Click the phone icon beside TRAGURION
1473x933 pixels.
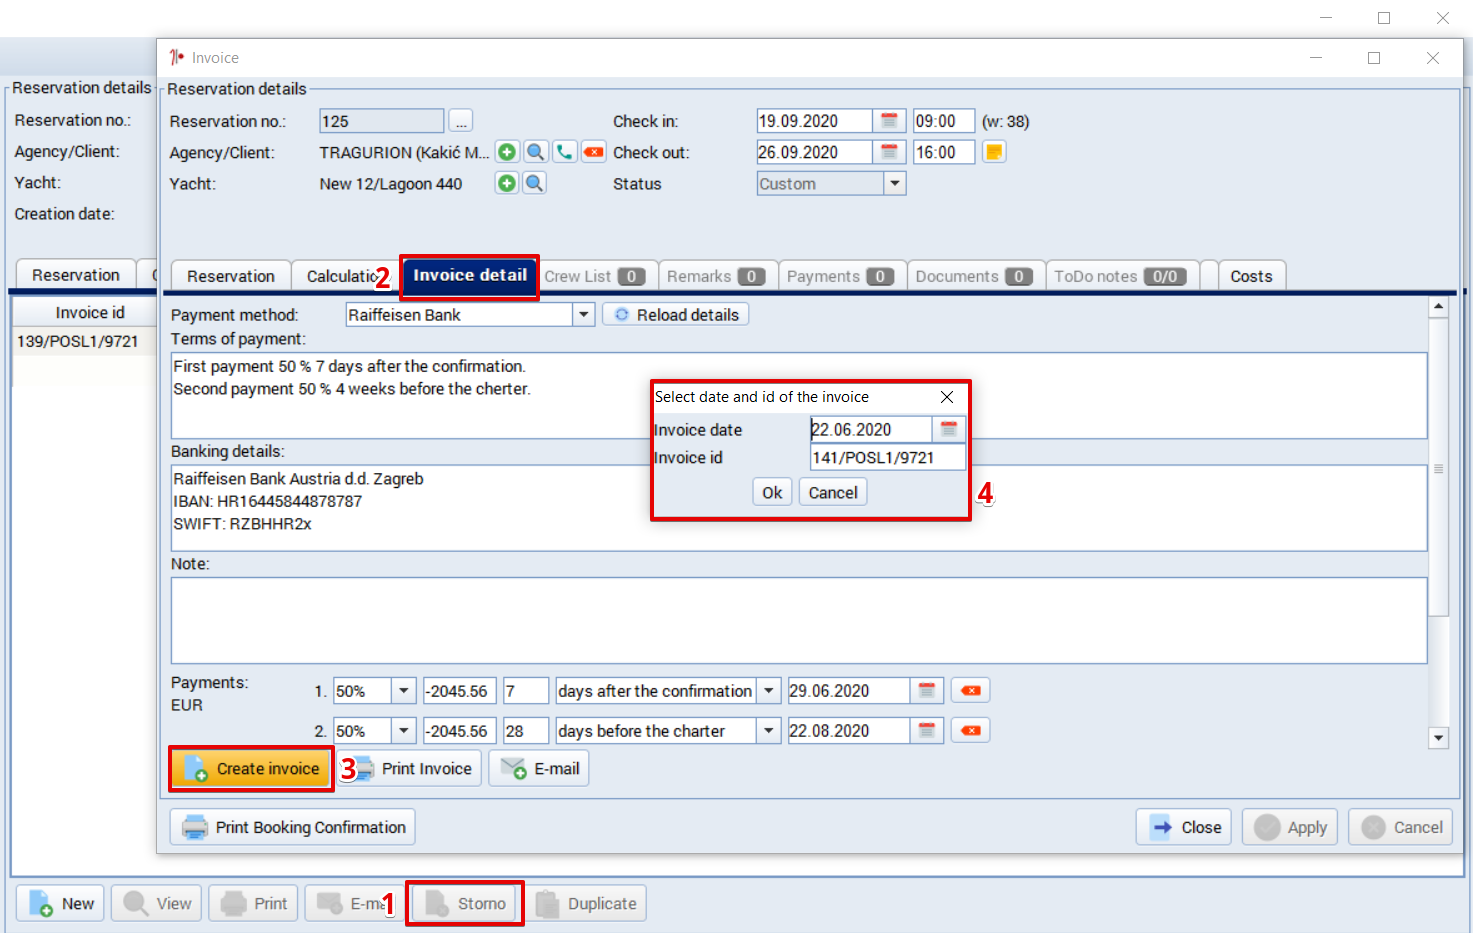(565, 152)
